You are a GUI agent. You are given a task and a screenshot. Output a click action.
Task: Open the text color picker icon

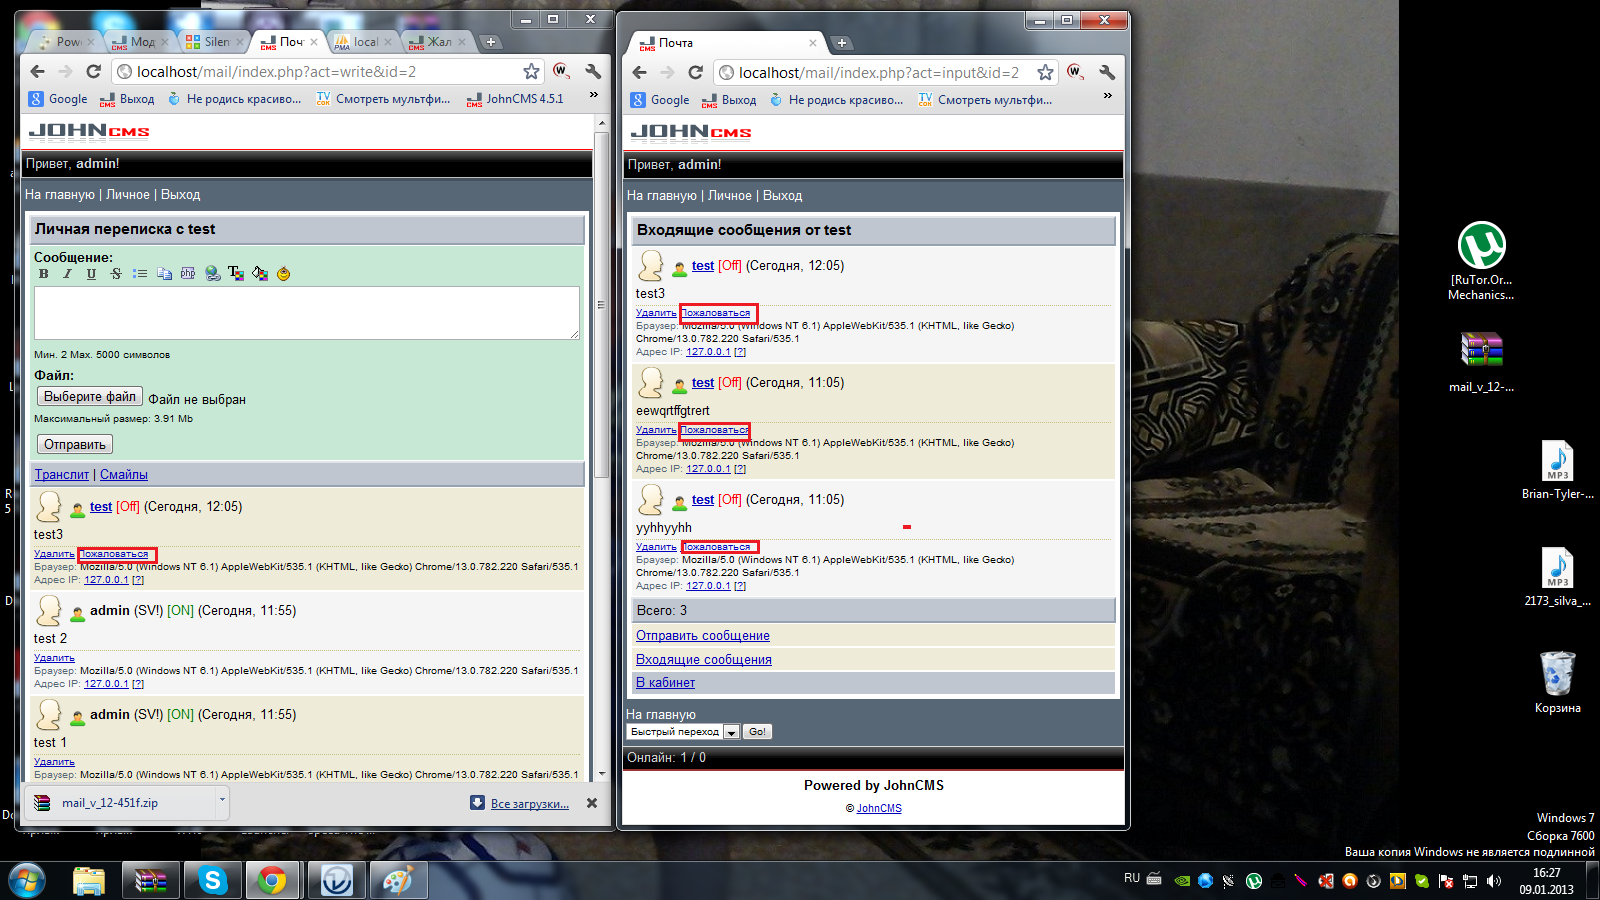(236, 274)
